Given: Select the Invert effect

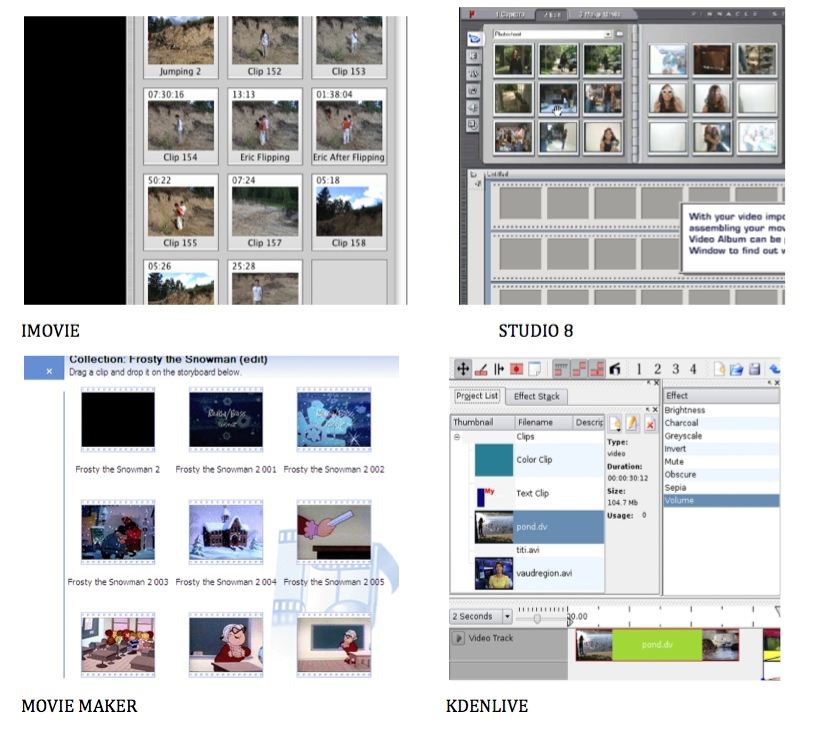Looking at the screenshot, I should pyautogui.click(x=721, y=449).
